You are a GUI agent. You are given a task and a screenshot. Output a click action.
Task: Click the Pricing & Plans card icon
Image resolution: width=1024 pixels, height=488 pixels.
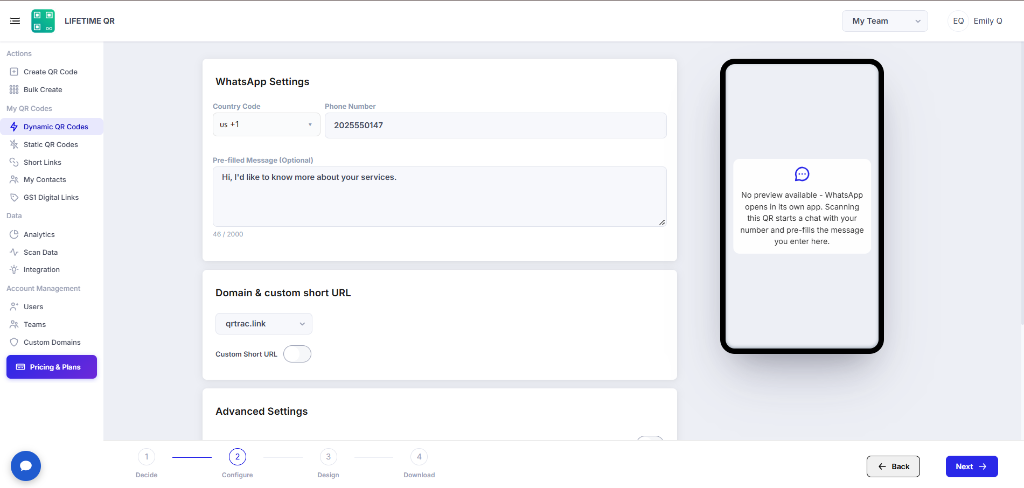[x=20, y=367]
